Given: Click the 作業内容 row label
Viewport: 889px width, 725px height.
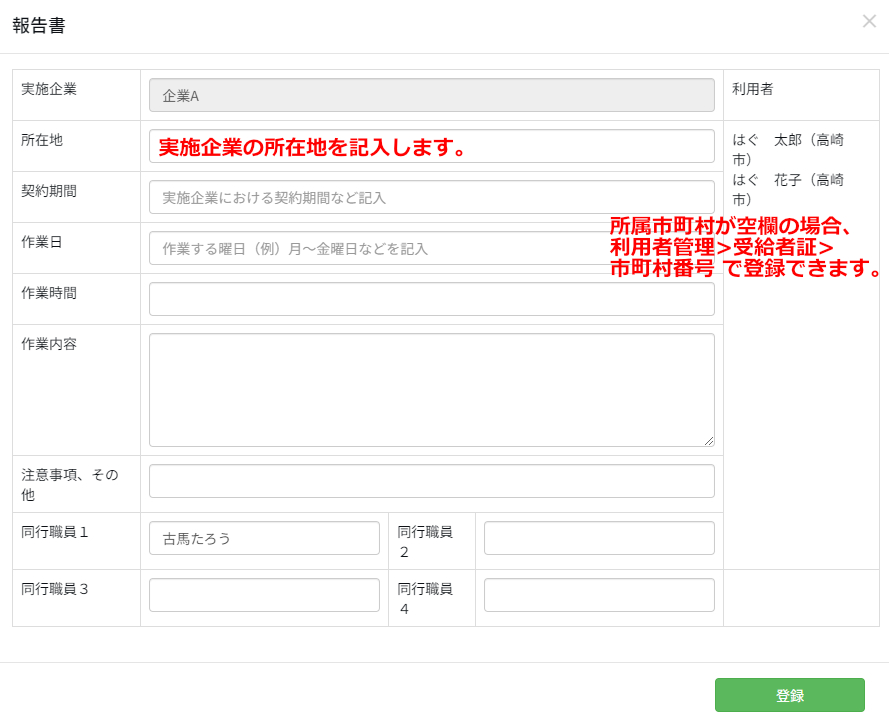Looking at the screenshot, I should coord(49,344).
